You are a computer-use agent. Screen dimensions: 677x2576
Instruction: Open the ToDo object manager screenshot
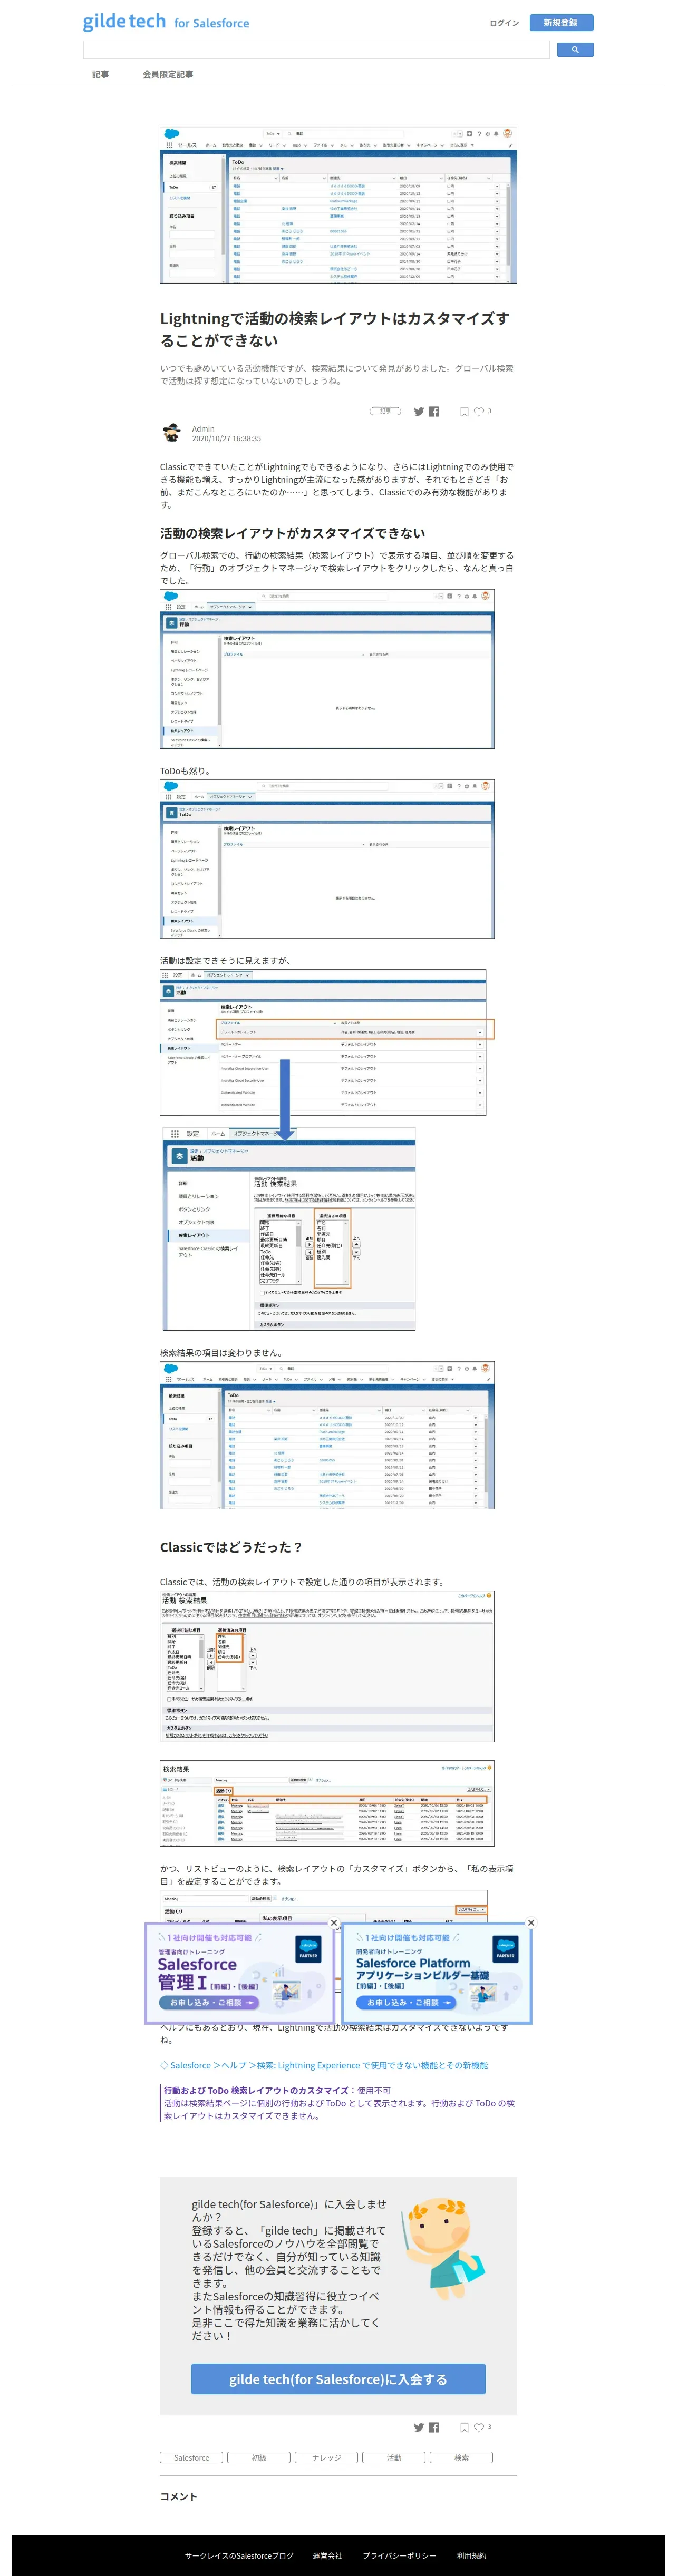[327, 859]
